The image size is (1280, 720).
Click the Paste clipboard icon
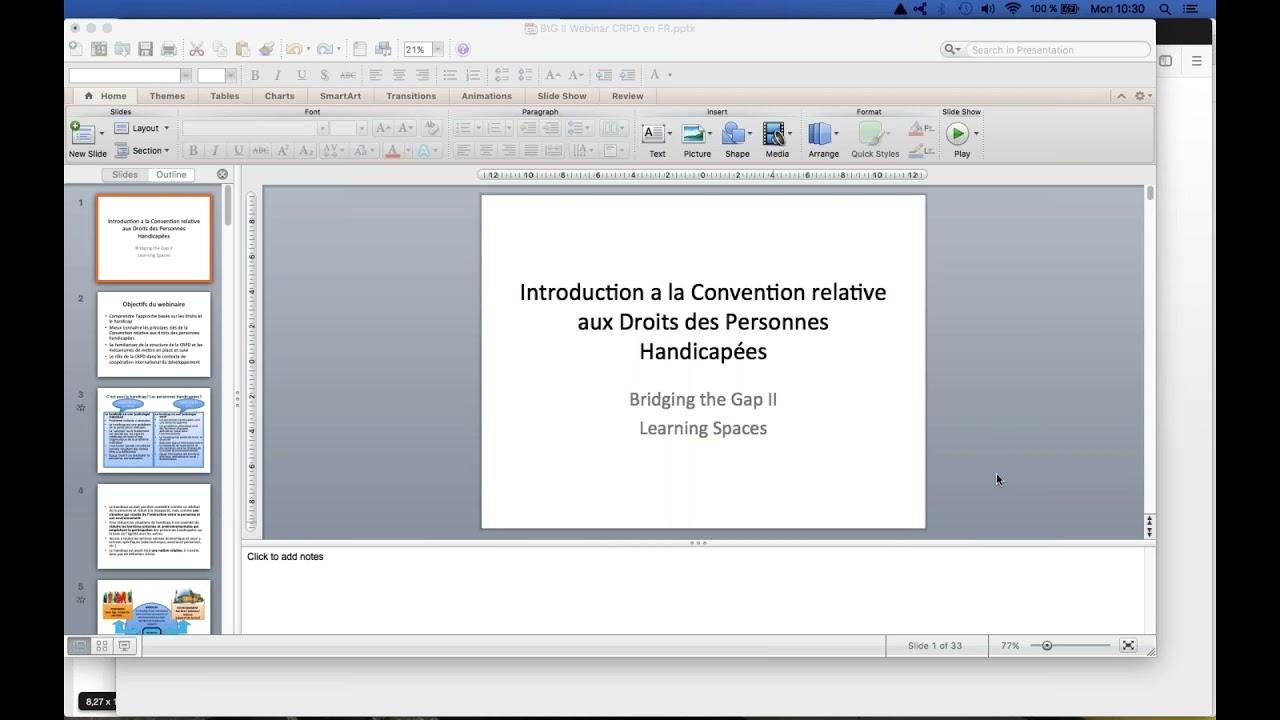pyautogui.click(x=242, y=49)
